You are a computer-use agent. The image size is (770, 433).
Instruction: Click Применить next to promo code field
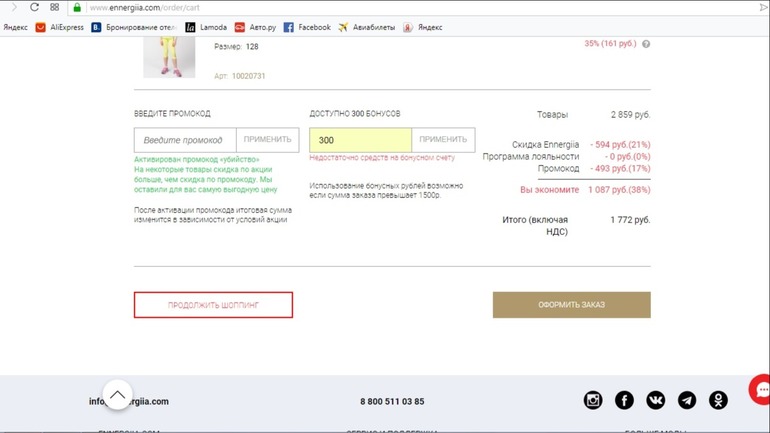tap(267, 140)
